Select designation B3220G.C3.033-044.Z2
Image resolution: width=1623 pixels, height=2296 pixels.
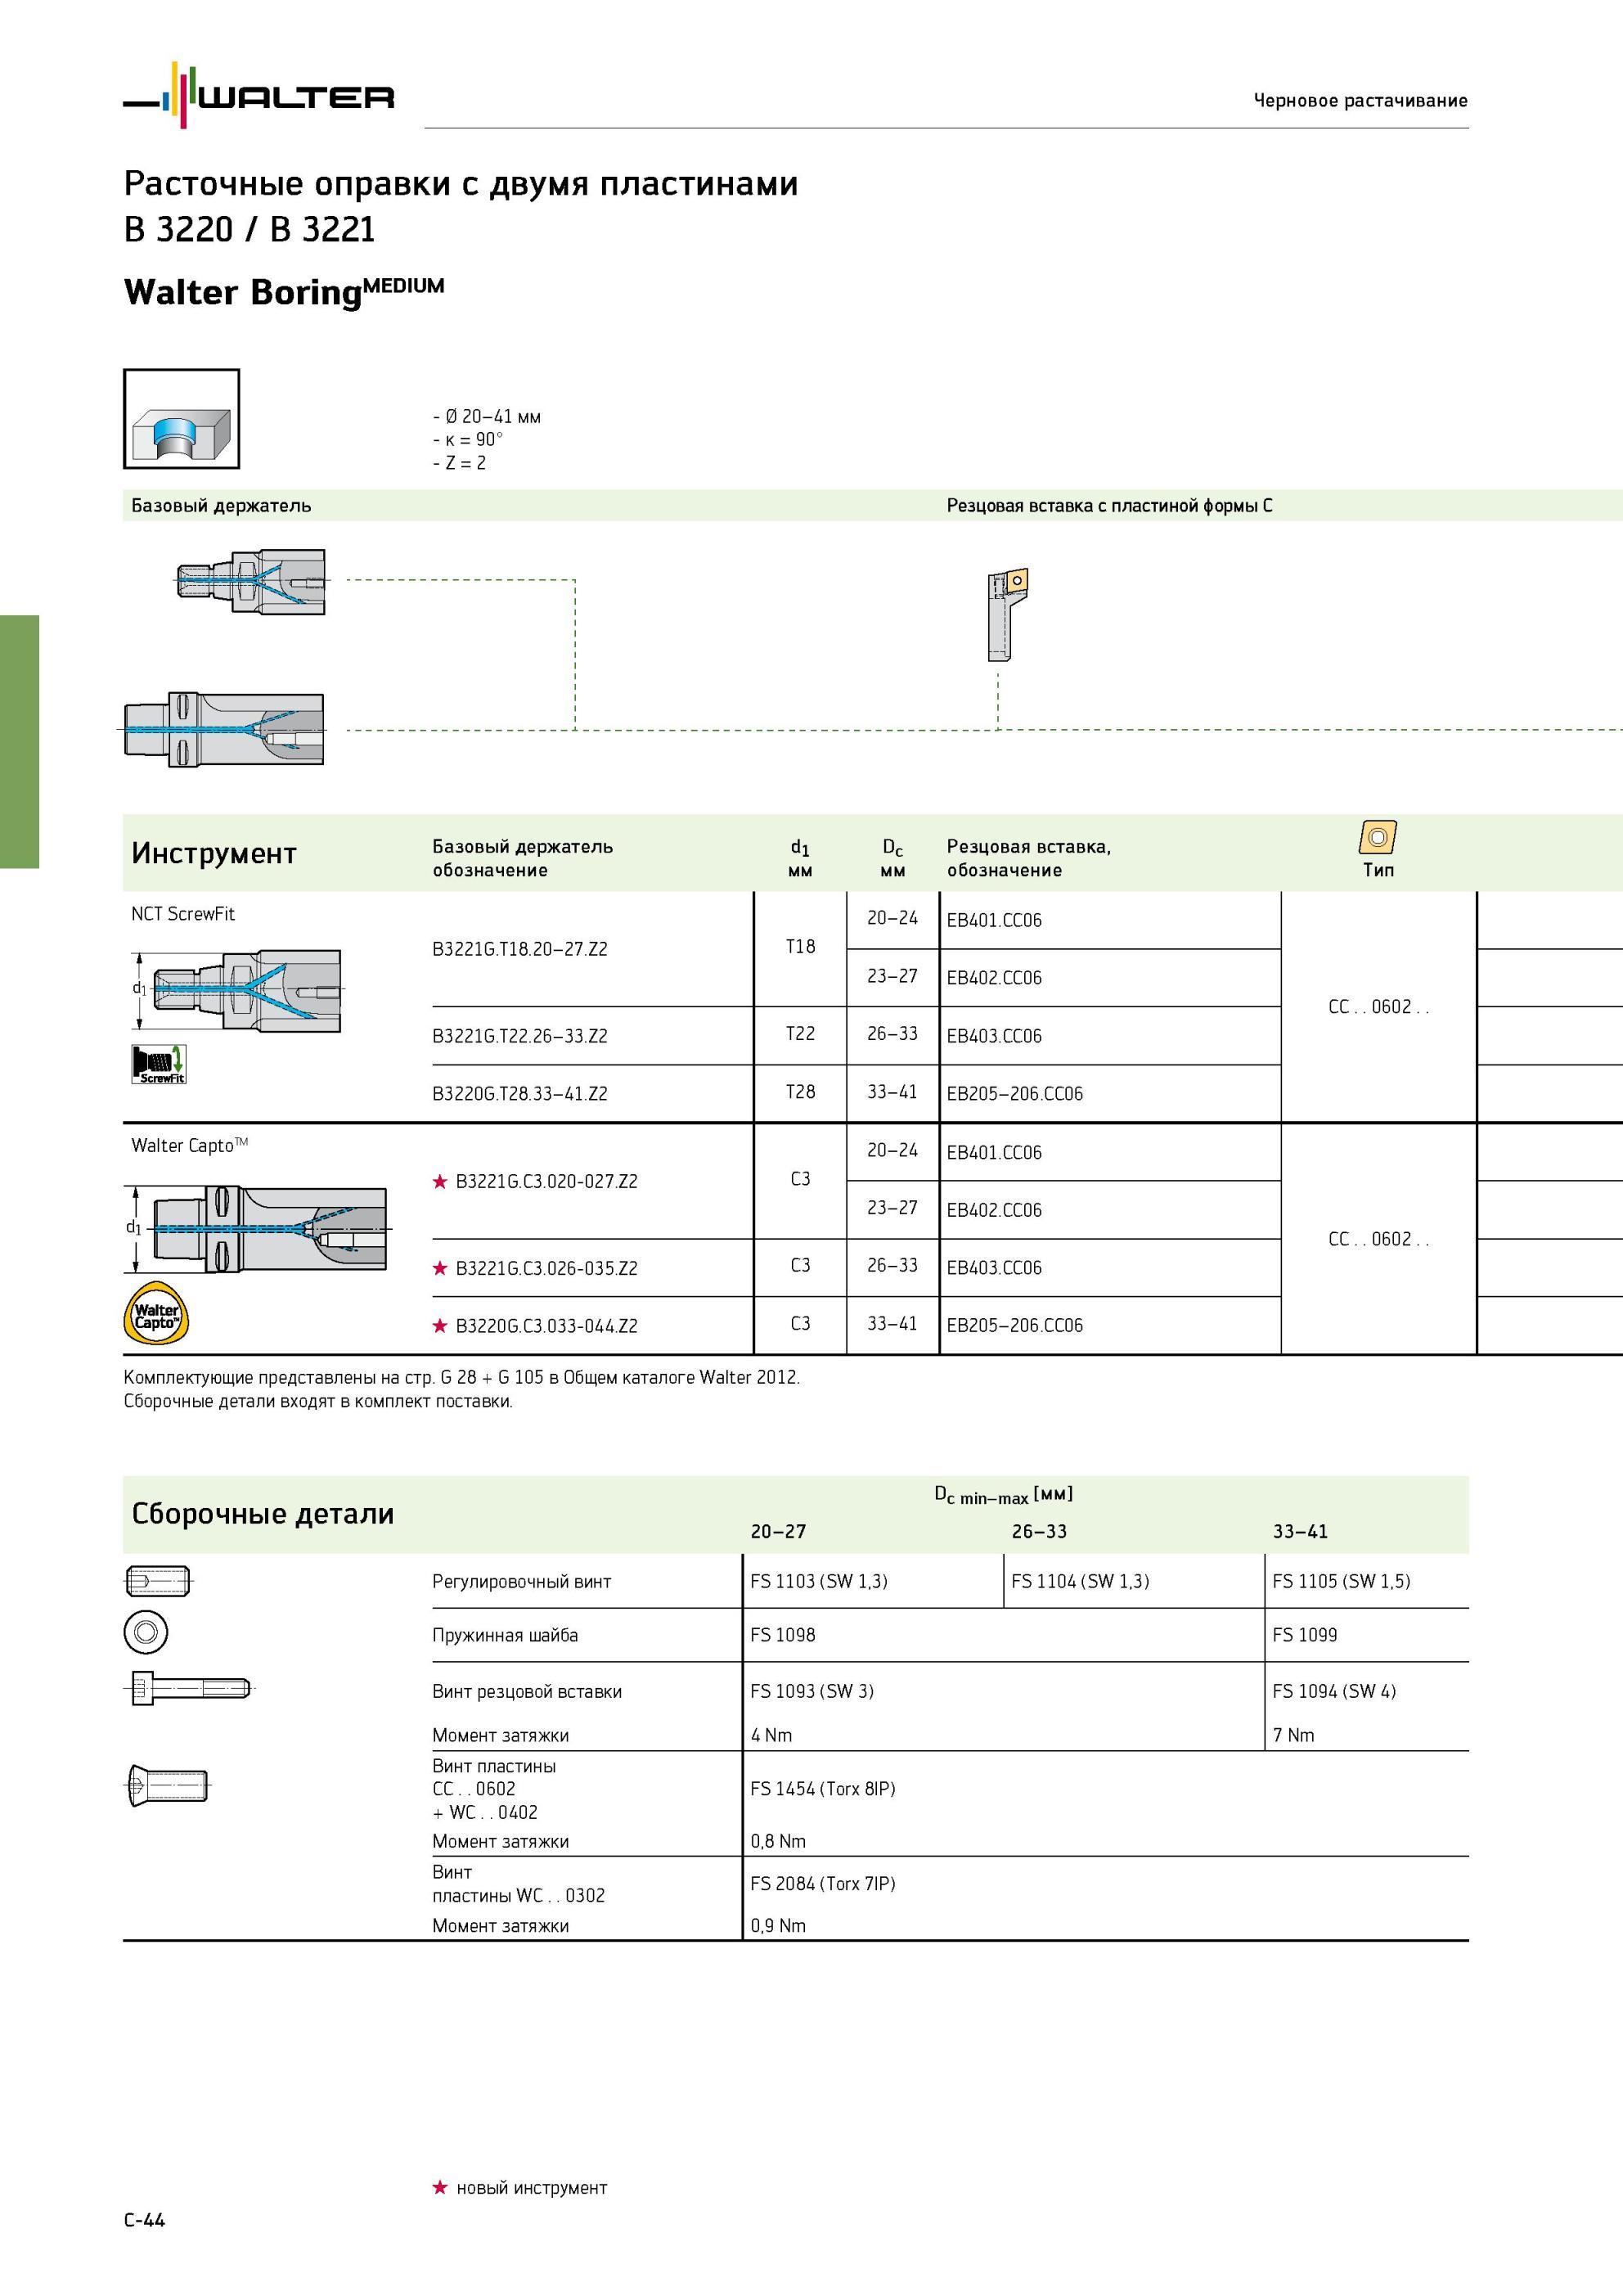tap(546, 1327)
